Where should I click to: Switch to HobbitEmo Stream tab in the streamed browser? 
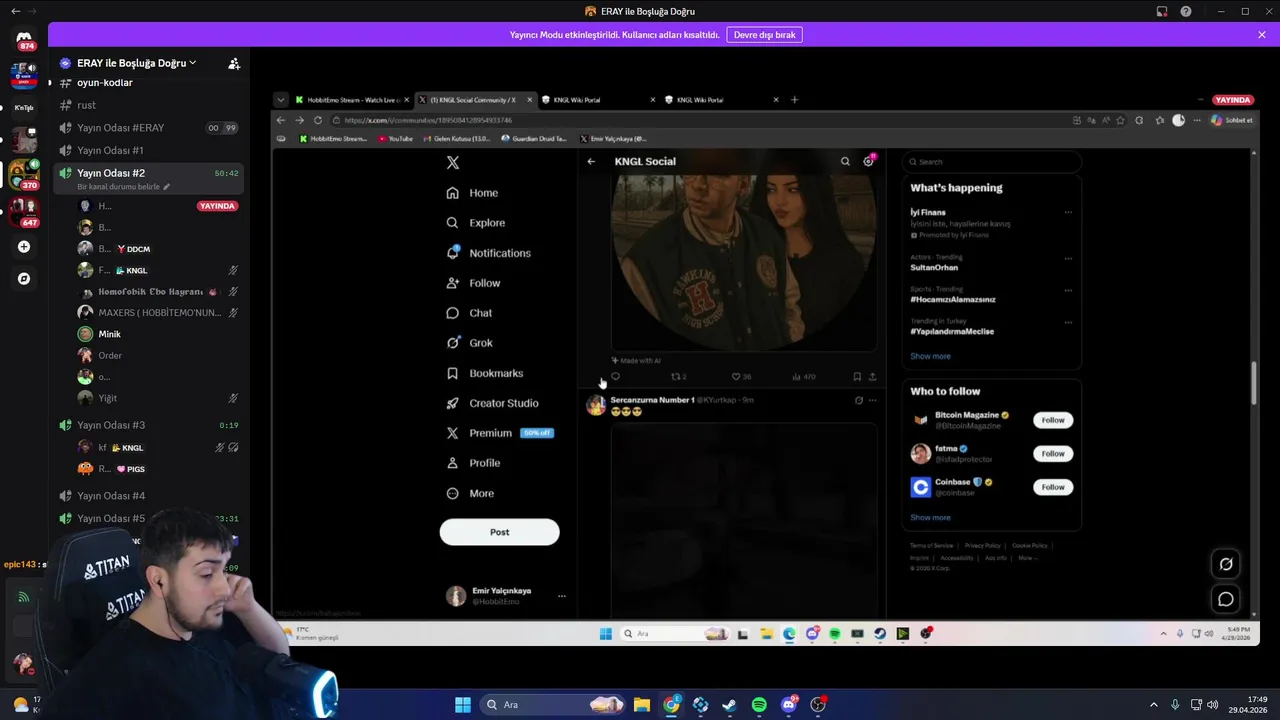(x=350, y=100)
